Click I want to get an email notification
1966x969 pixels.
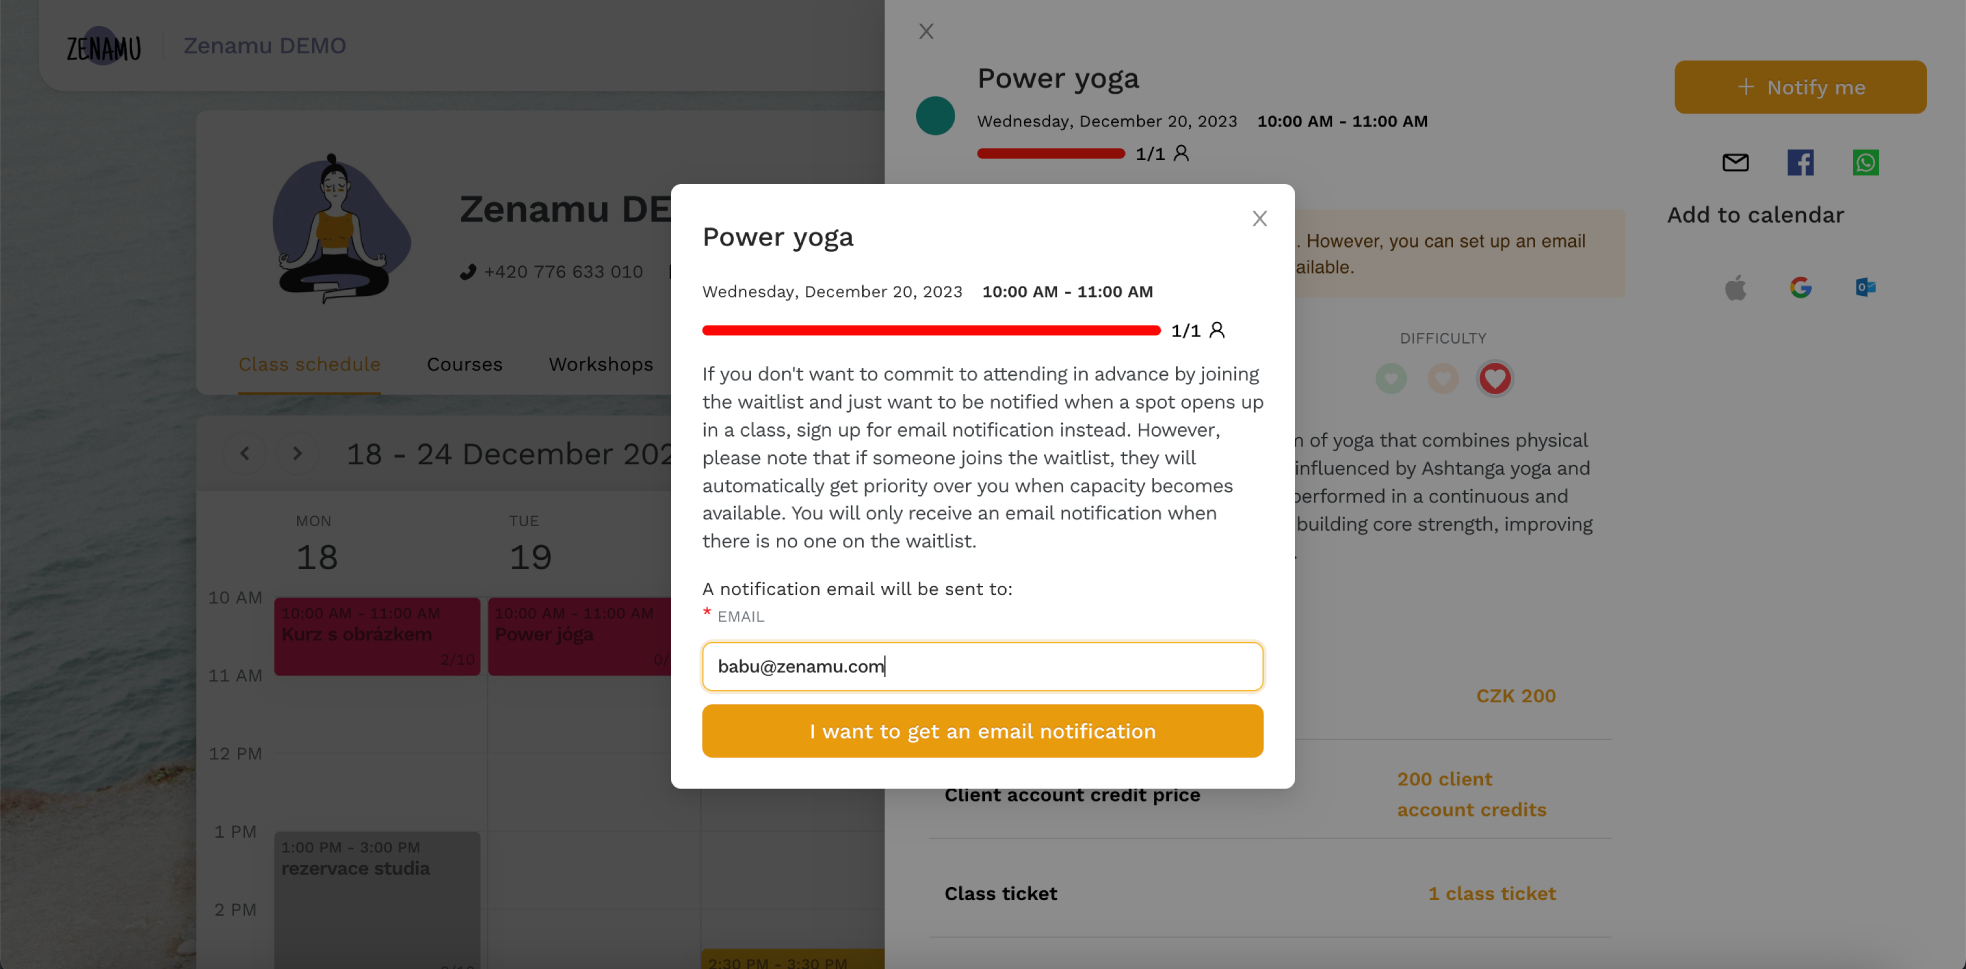click(x=982, y=731)
